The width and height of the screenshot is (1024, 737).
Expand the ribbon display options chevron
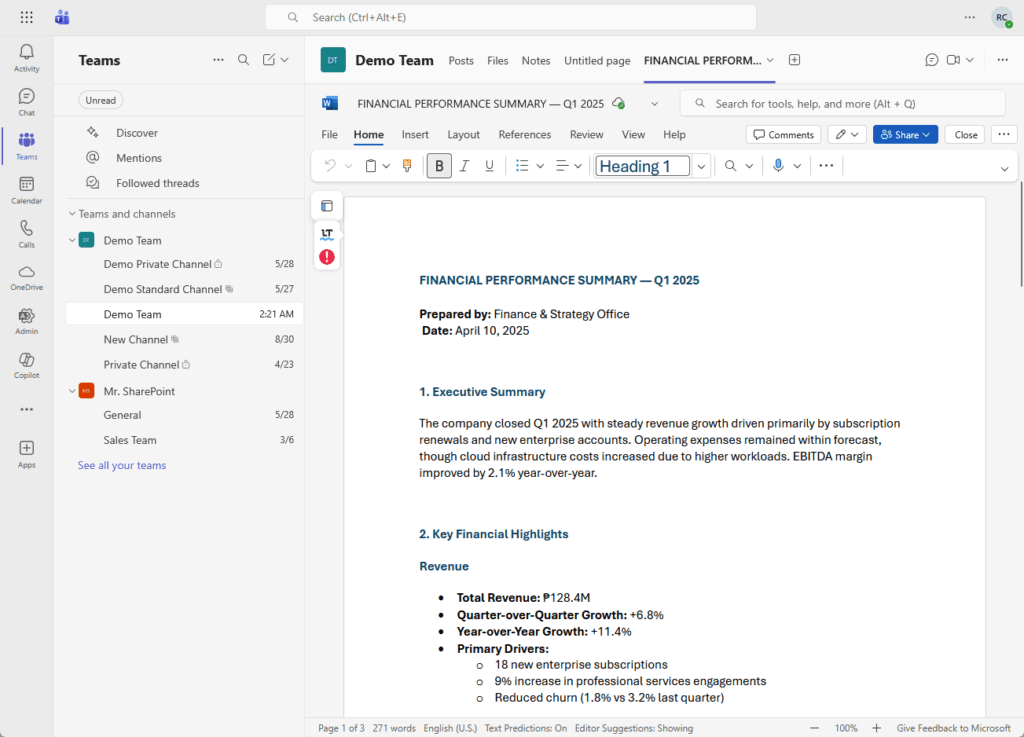click(x=1004, y=168)
